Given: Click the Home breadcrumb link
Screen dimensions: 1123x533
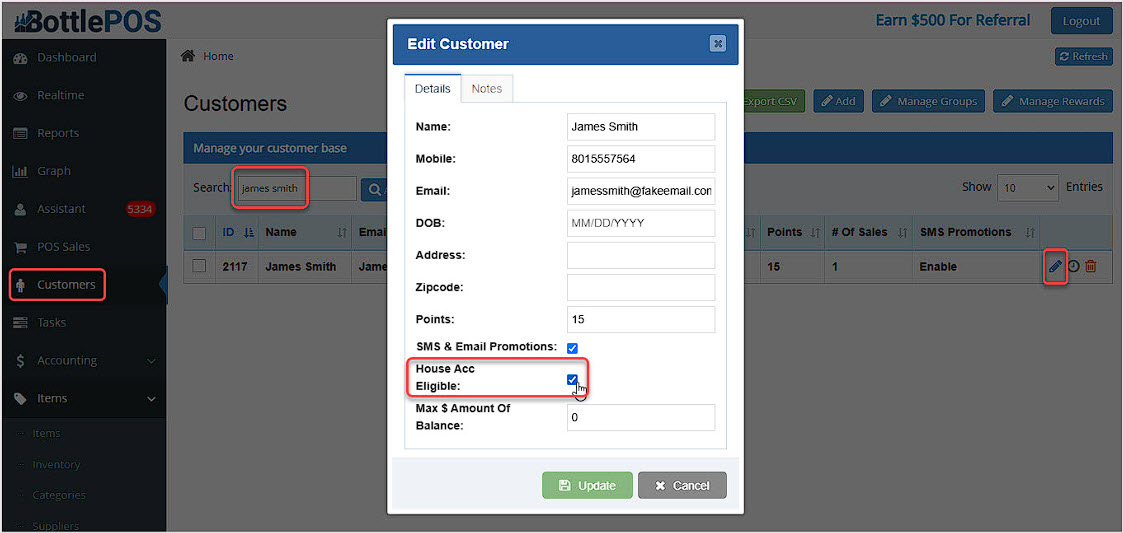Looking at the screenshot, I should (218, 57).
